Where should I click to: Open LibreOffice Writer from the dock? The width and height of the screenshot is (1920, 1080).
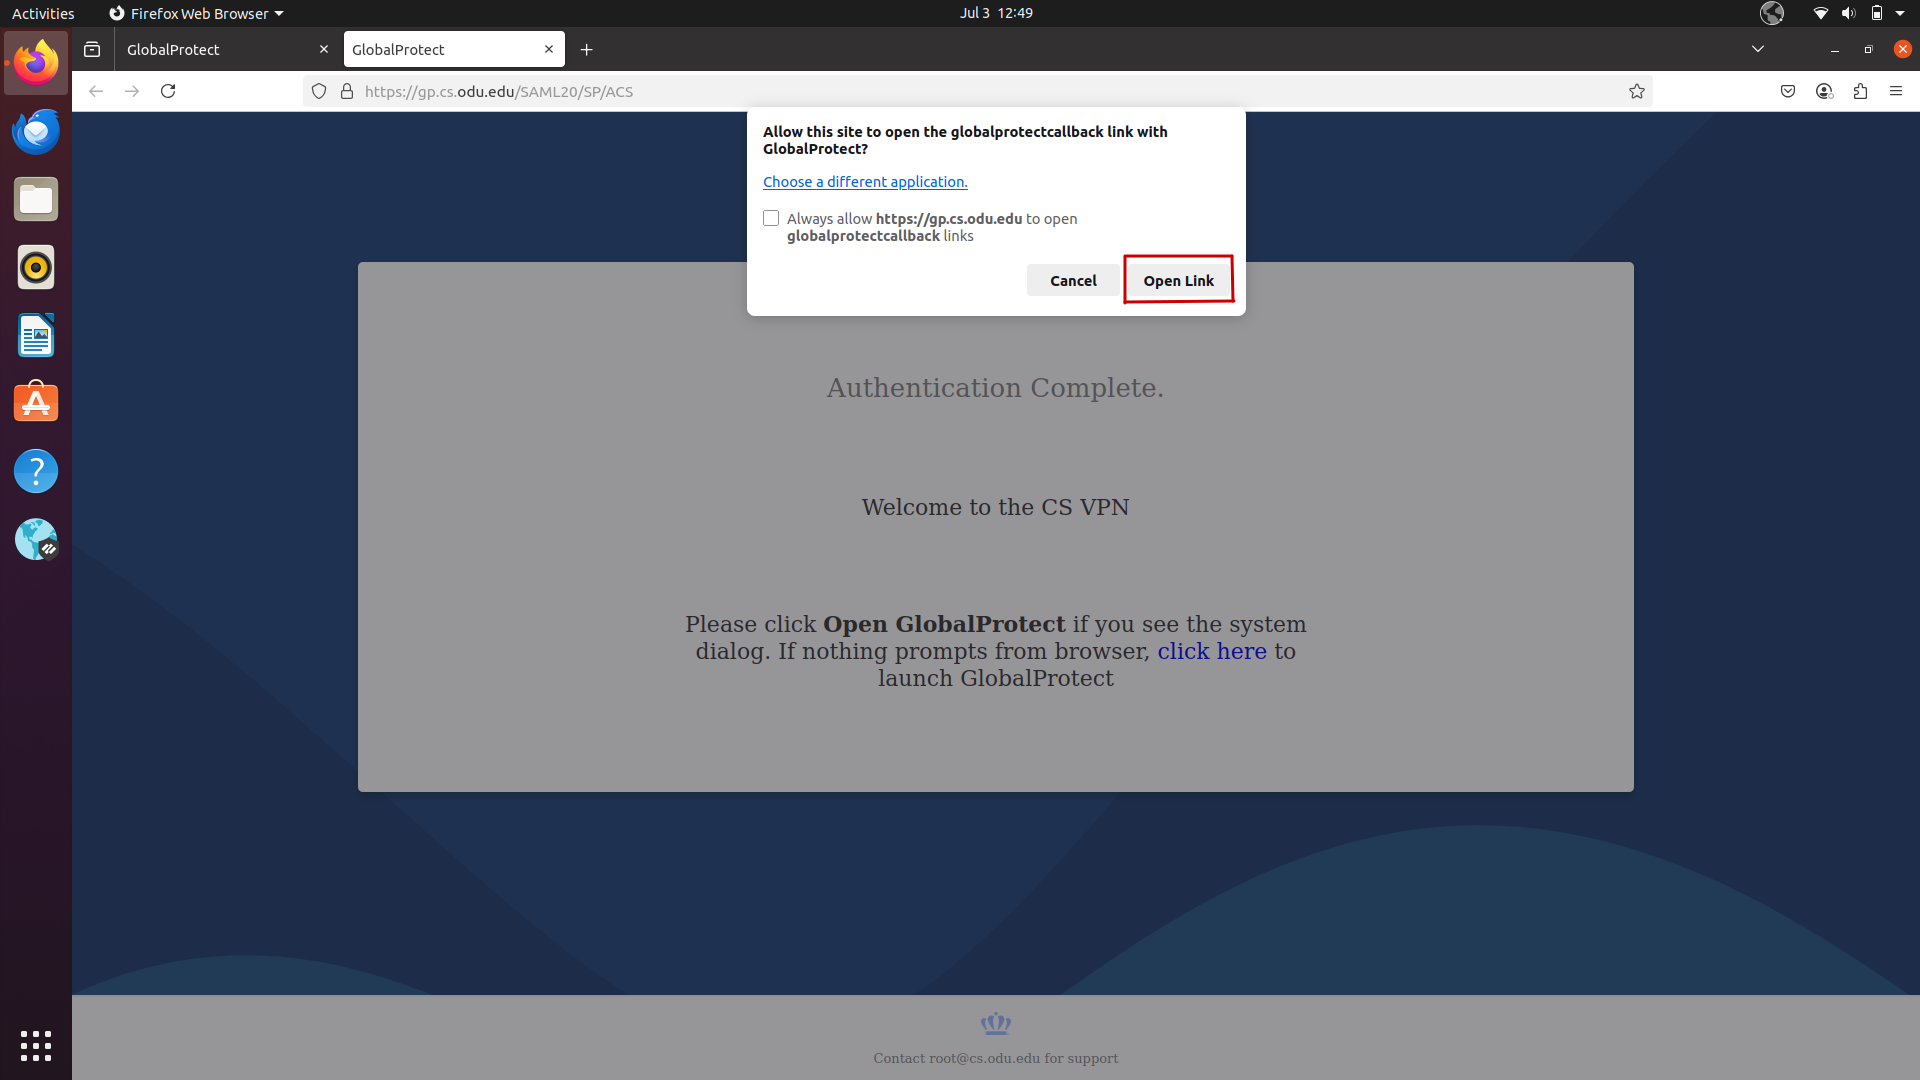36,335
